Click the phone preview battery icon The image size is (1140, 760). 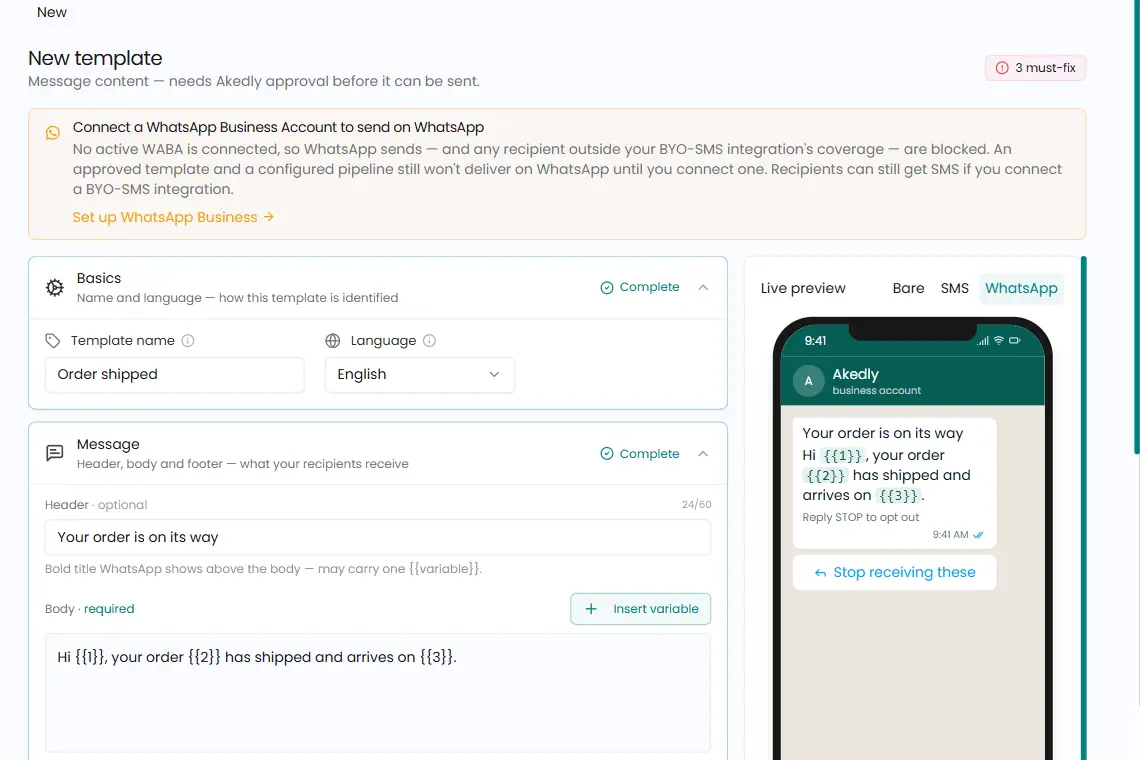(1015, 340)
